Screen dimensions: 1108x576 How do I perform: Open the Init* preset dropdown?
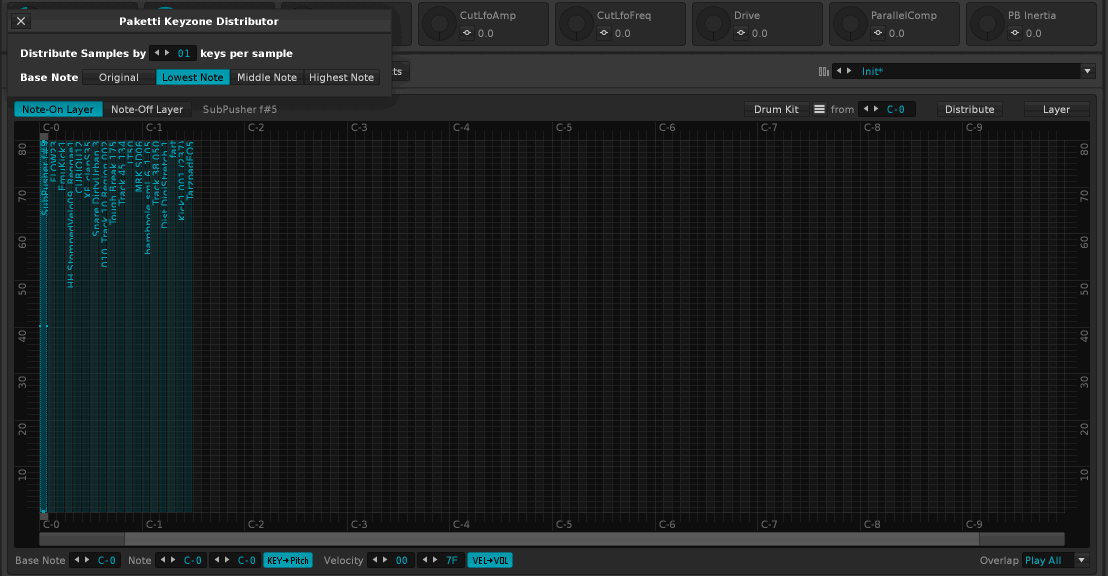pos(1088,71)
